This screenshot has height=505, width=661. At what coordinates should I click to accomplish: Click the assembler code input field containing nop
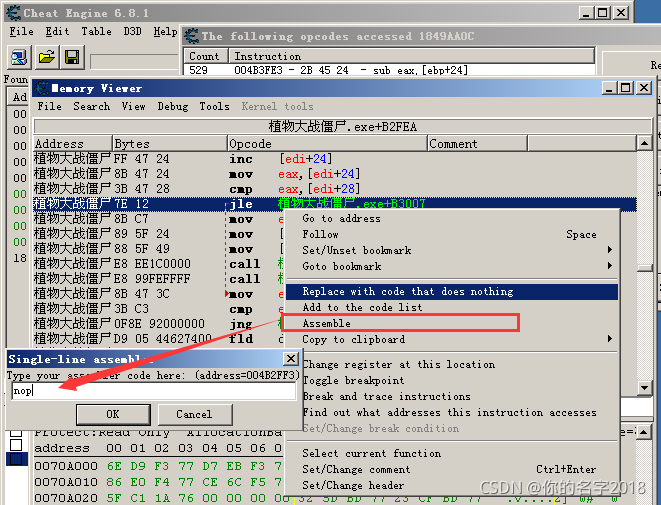153,391
